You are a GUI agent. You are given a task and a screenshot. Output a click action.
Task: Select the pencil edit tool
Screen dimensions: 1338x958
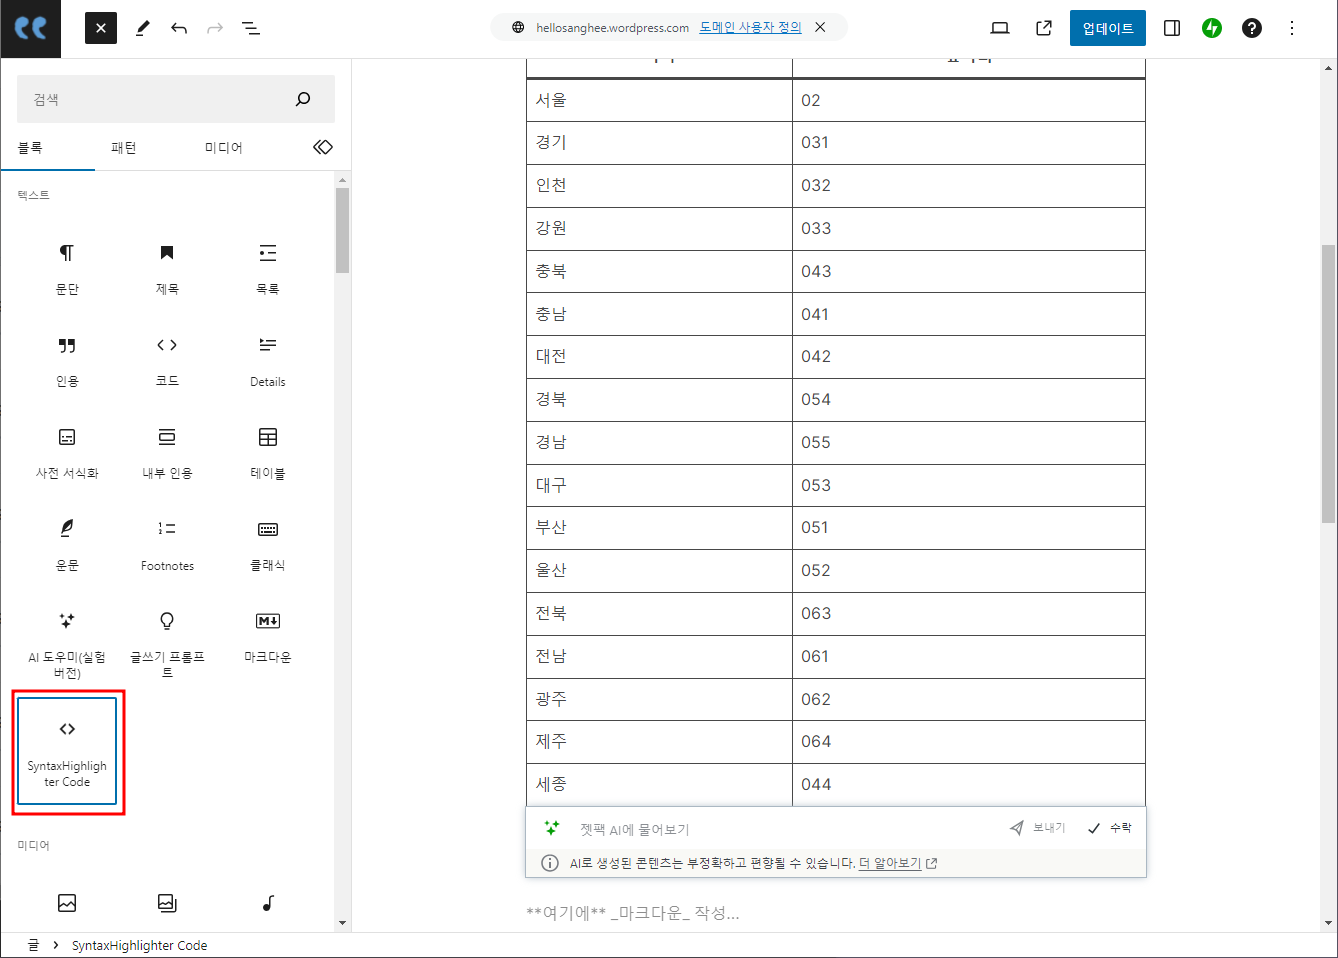click(x=143, y=28)
